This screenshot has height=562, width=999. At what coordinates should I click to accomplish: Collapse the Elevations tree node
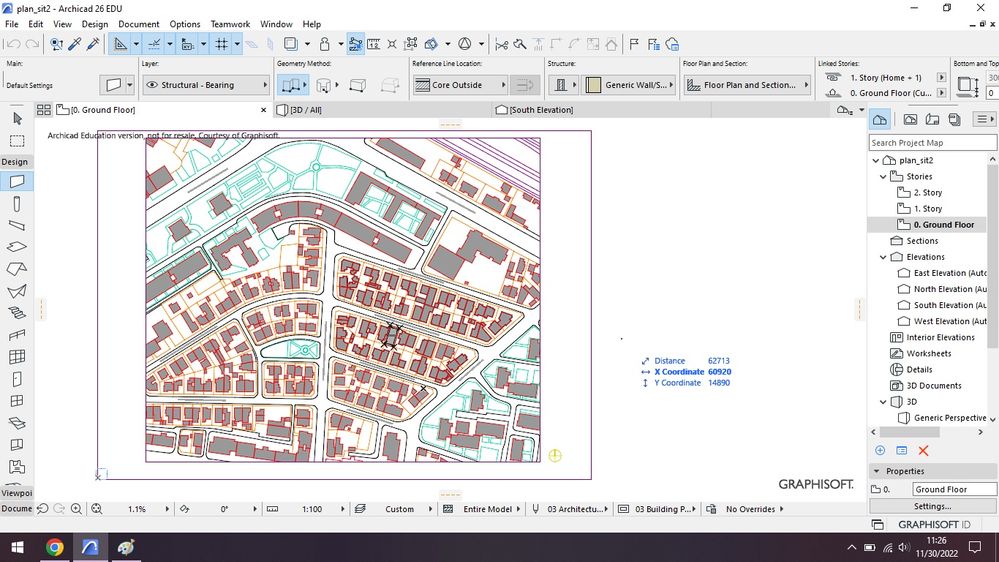pos(884,257)
